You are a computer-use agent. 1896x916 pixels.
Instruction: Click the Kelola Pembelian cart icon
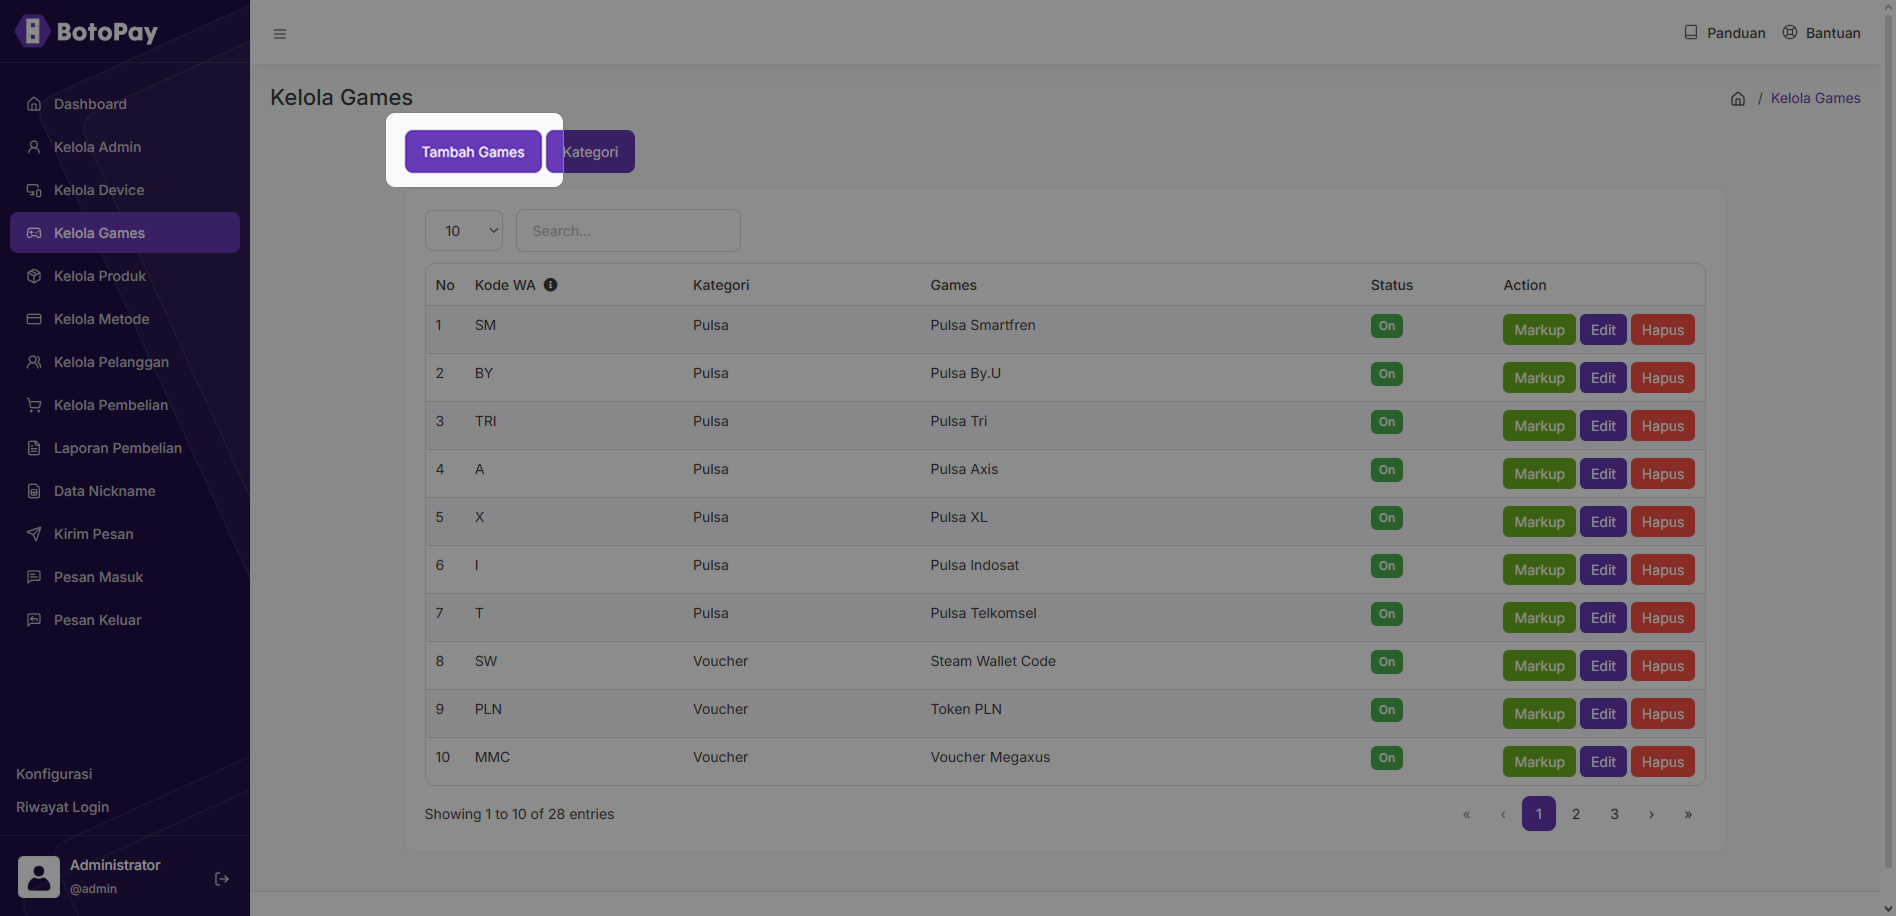pos(34,405)
